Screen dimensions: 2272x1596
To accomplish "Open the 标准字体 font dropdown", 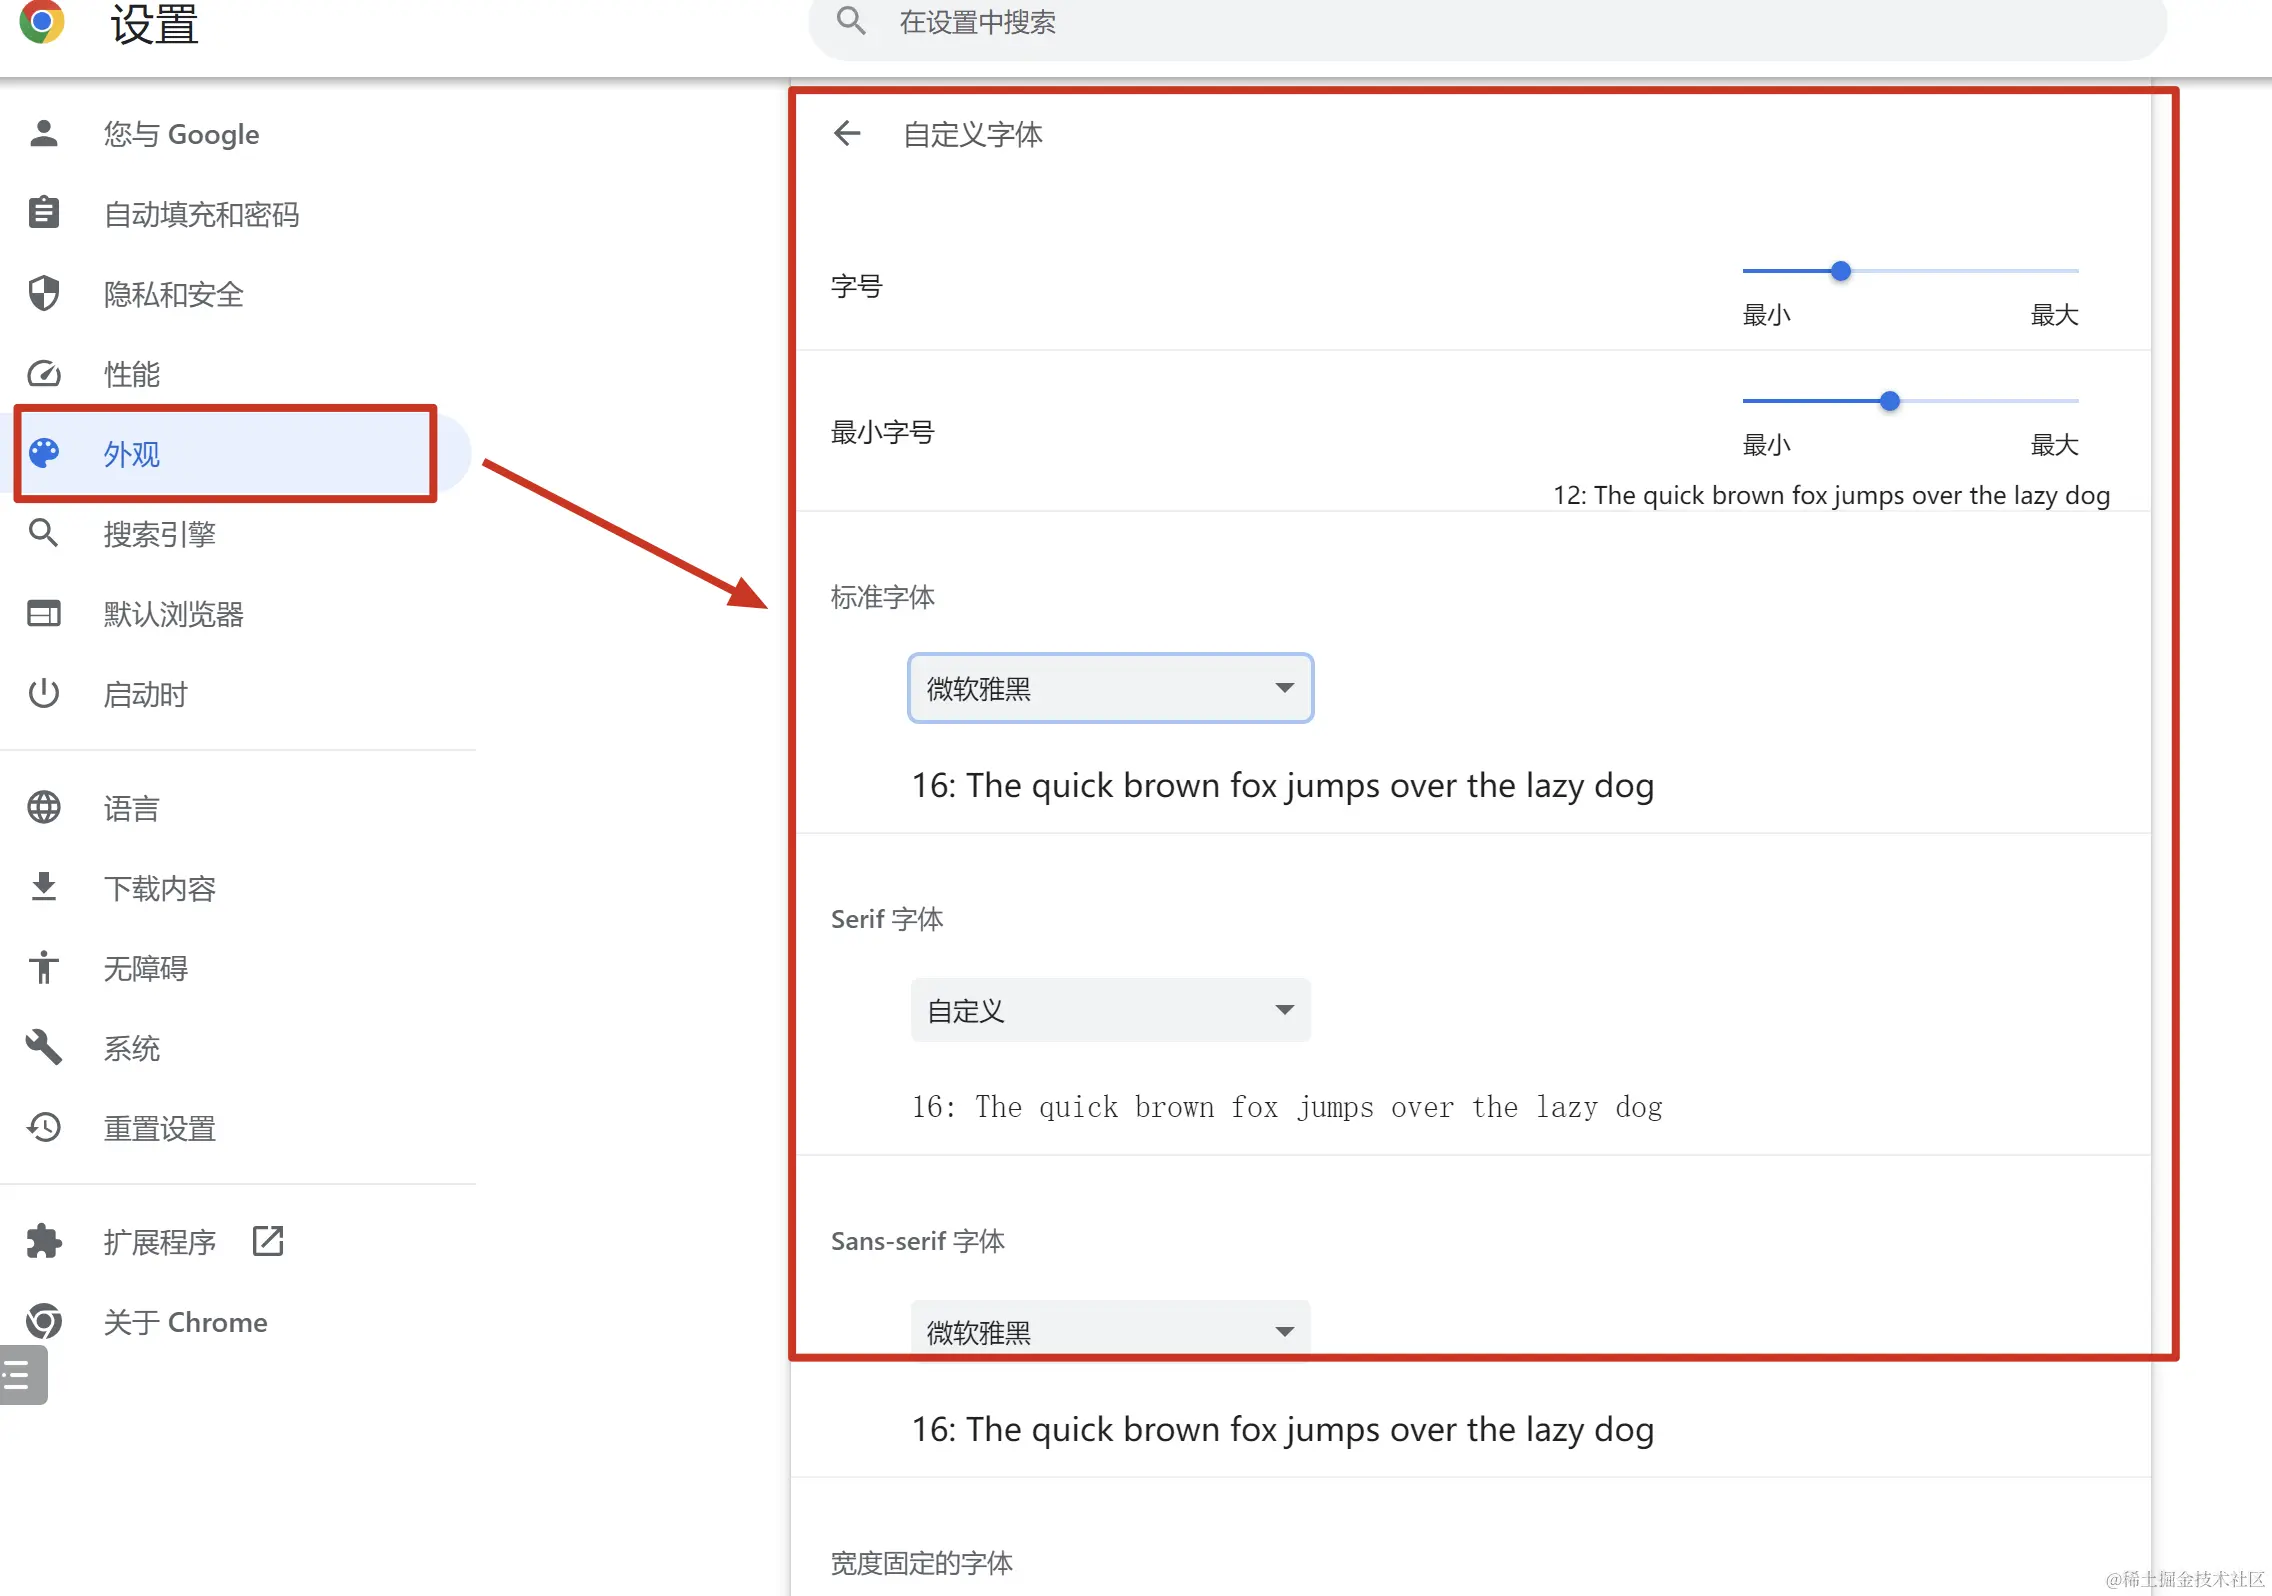I will coord(1110,688).
